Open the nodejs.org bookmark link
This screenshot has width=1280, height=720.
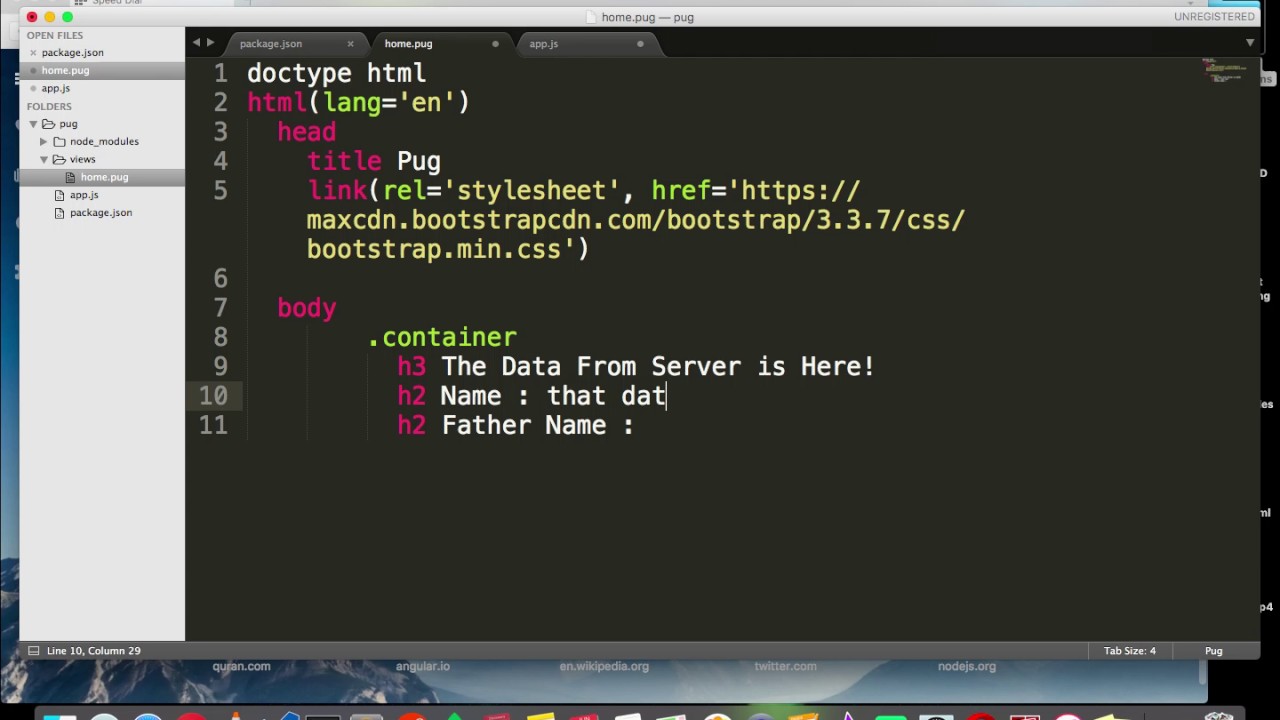coord(966,666)
